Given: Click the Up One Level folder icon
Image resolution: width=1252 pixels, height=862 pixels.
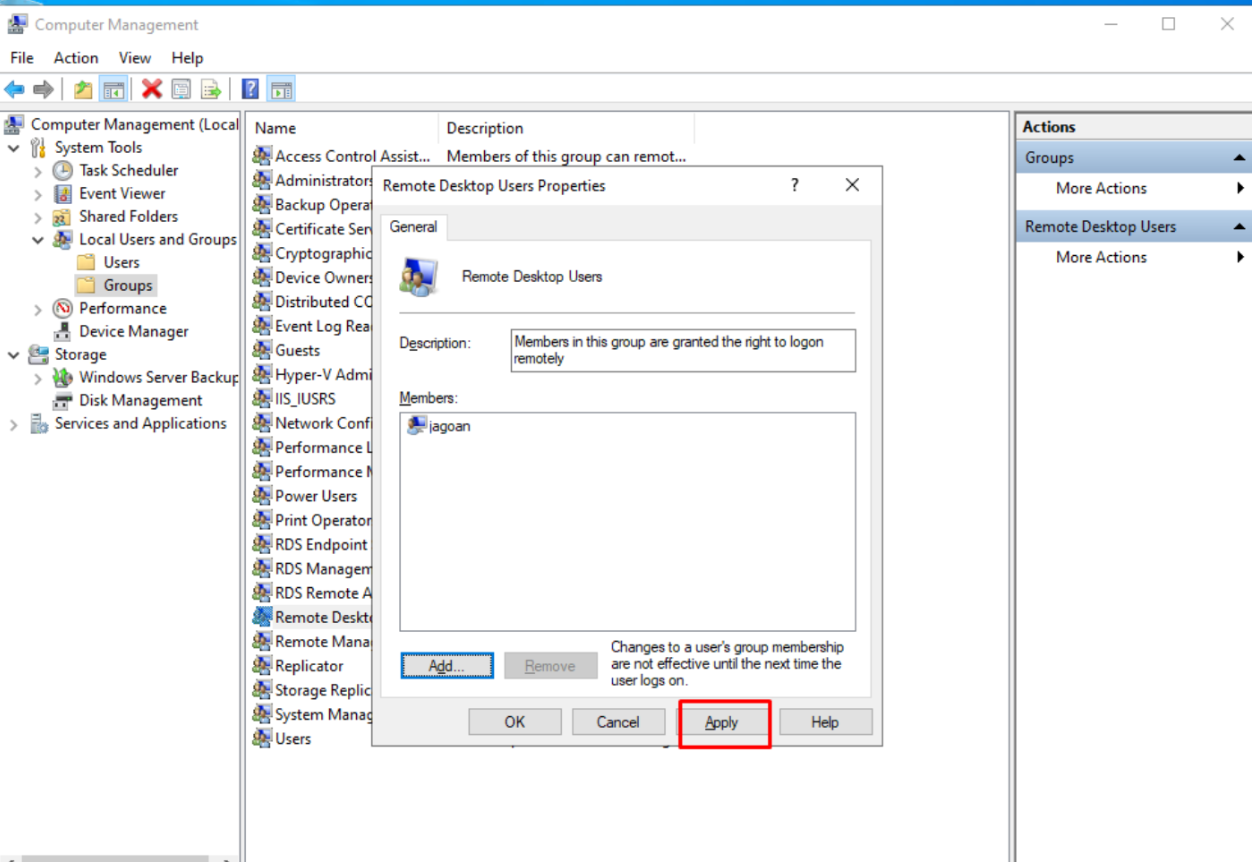Looking at the screenshot, I should click(x=83, y=90).
